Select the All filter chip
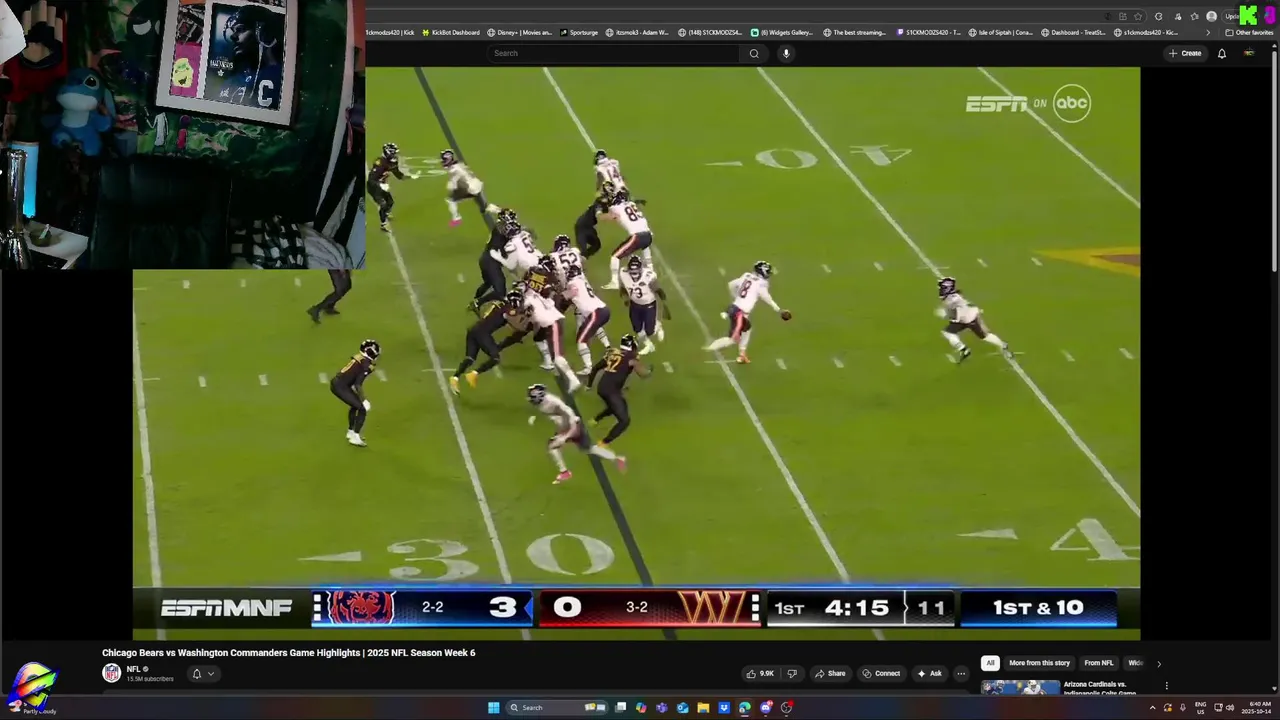 990,663
